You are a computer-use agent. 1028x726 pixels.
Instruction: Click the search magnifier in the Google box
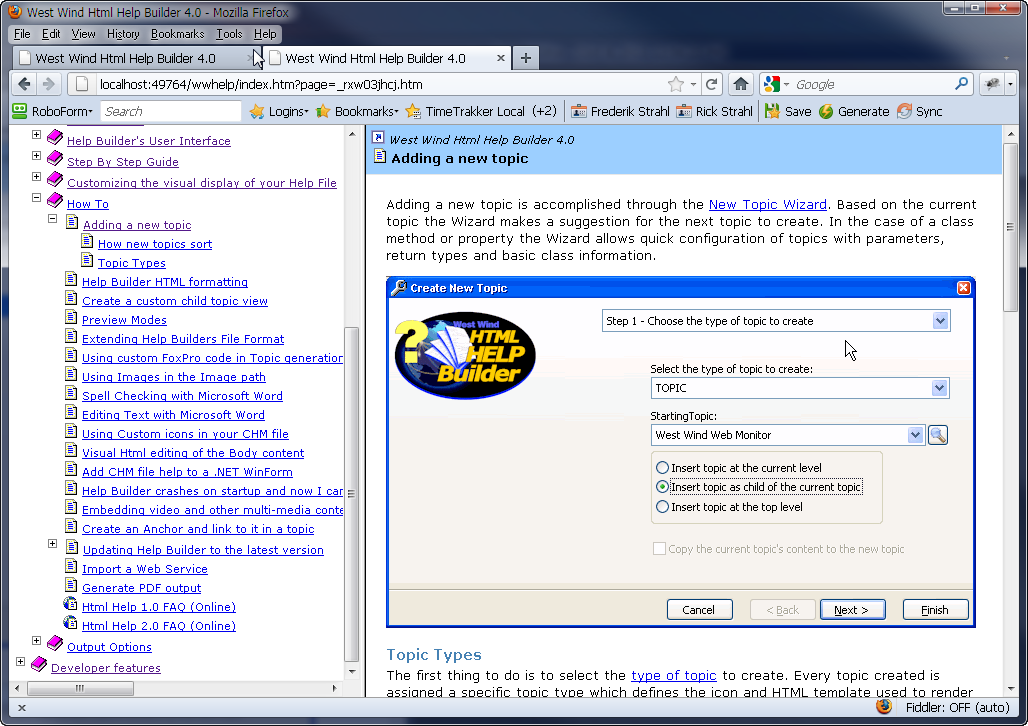pos(961,84)
